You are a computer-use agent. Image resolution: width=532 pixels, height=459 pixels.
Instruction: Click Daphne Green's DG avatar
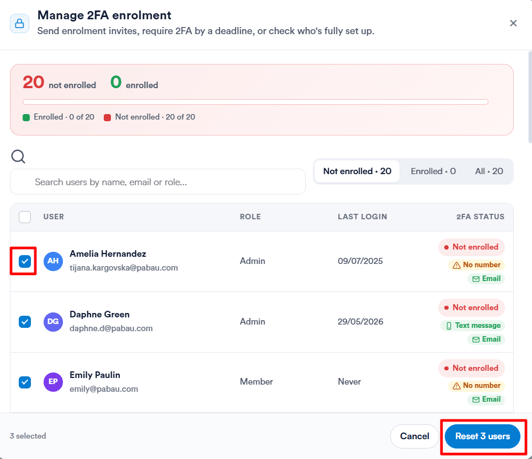53,322
